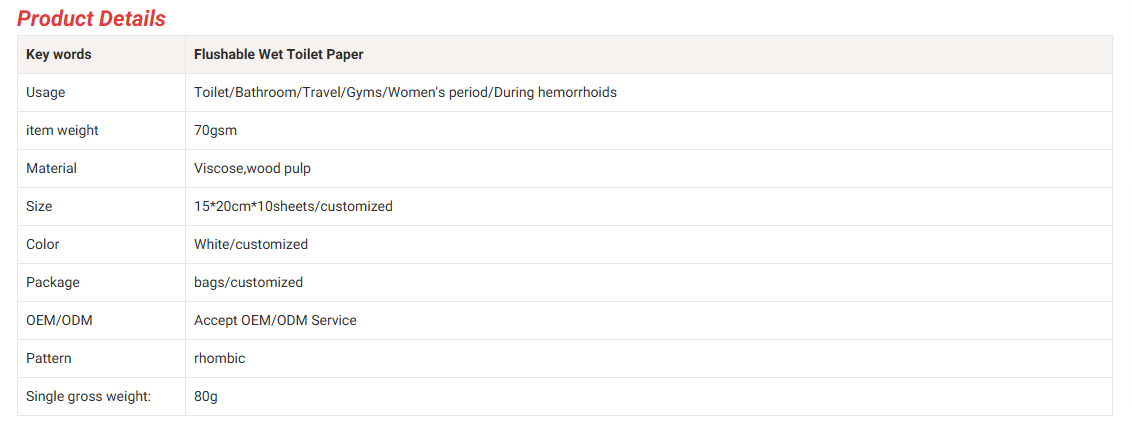Screen dimensions: 1133x434
Task: Click the 15*20cm*10sheets/customized value
Action: (293, 207)
